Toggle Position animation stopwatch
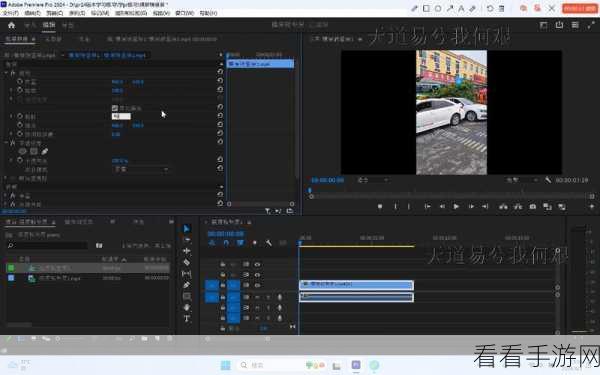 pos(20,82)
